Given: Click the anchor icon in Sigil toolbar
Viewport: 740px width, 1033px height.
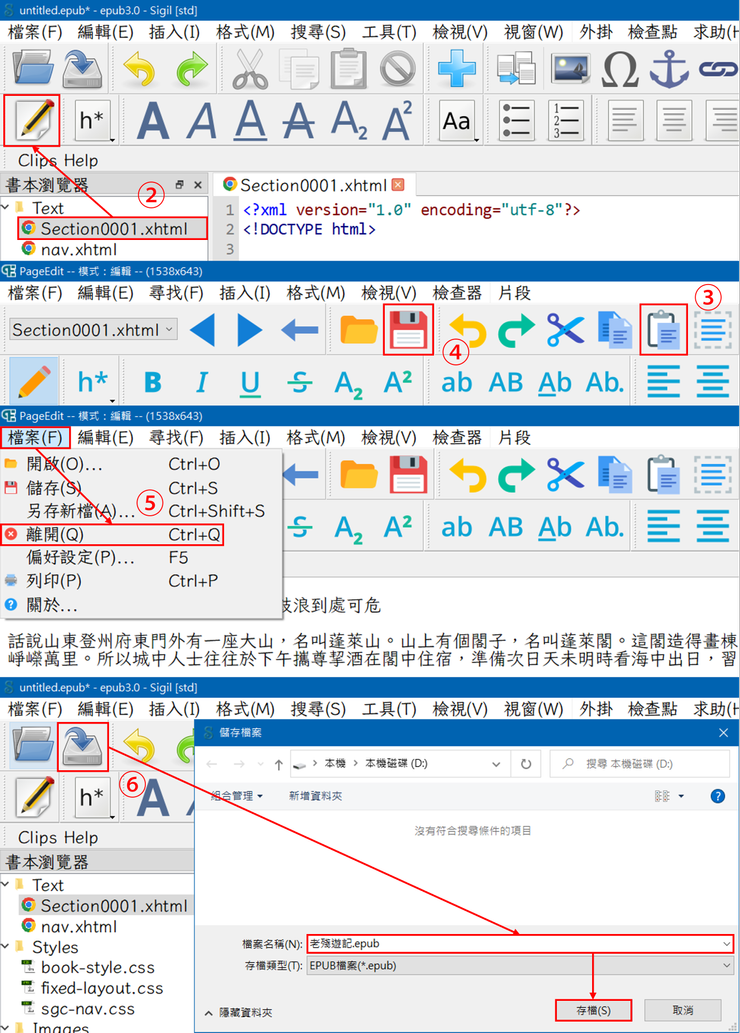Looking at the screenshot, I should click(x=670, y=69).
